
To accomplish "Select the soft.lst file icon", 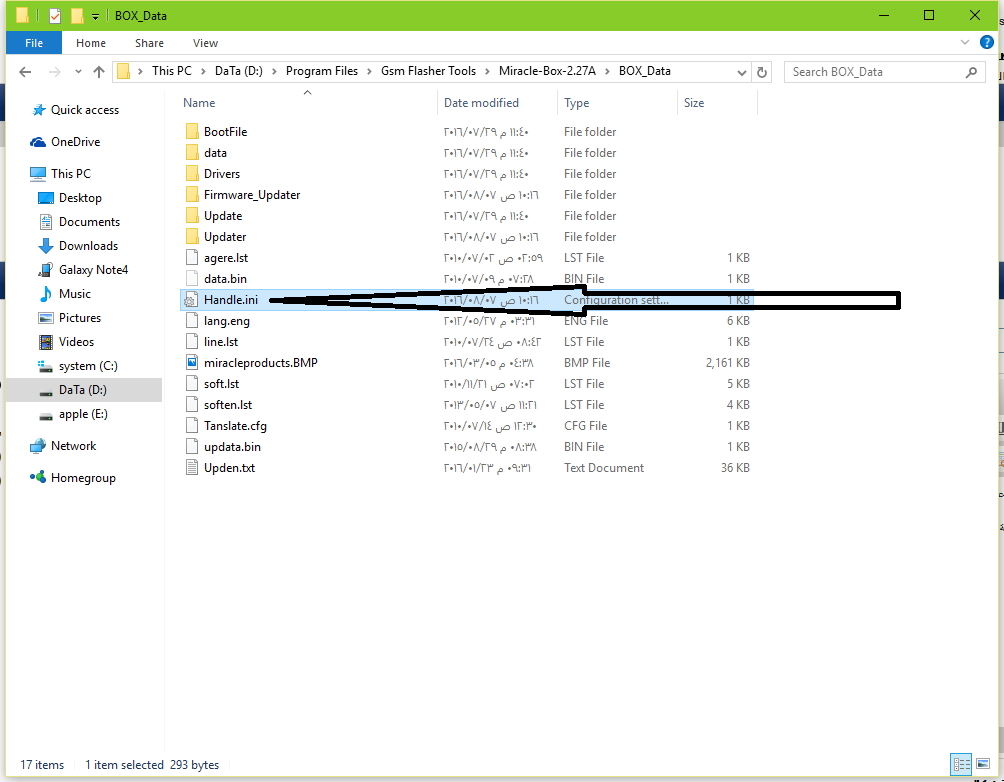I will coord(192,384).
